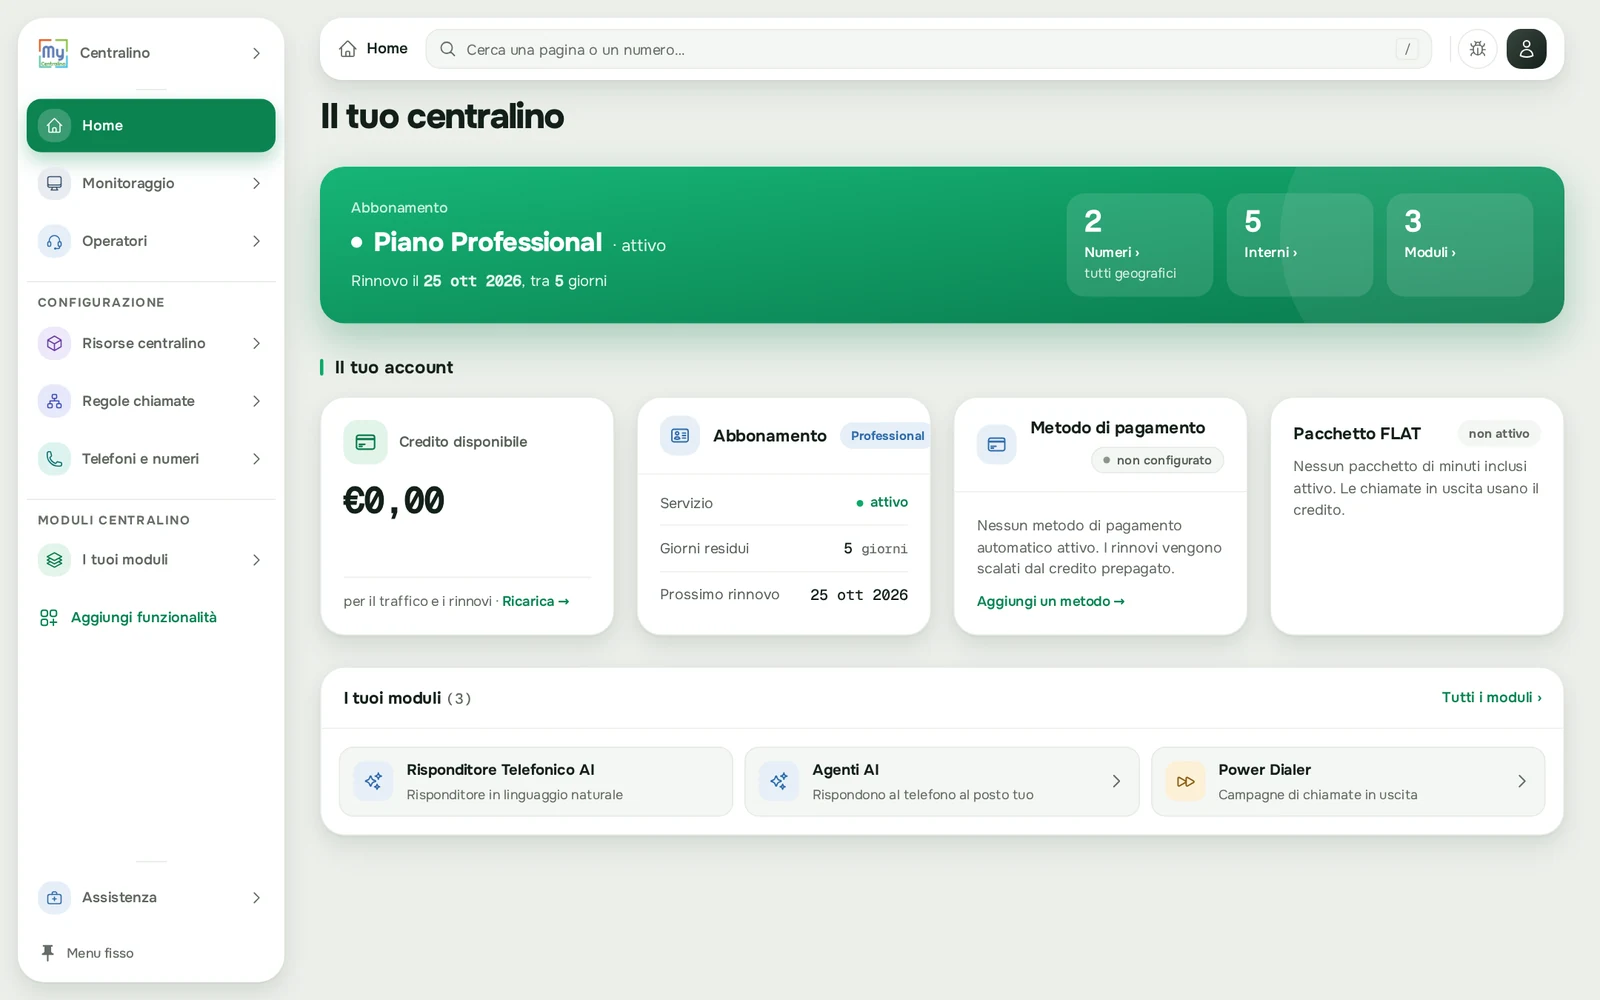Viewport: 1600px width, 1000px height.
Task: Expand the Centralino switcher chevron
Action: coord(256,53)
